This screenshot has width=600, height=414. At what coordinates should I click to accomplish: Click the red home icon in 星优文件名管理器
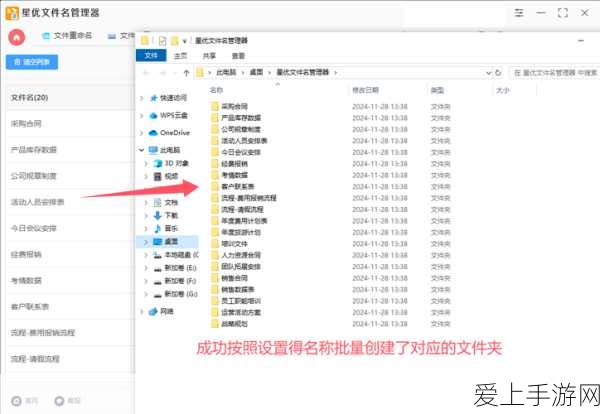click(16, 37)
